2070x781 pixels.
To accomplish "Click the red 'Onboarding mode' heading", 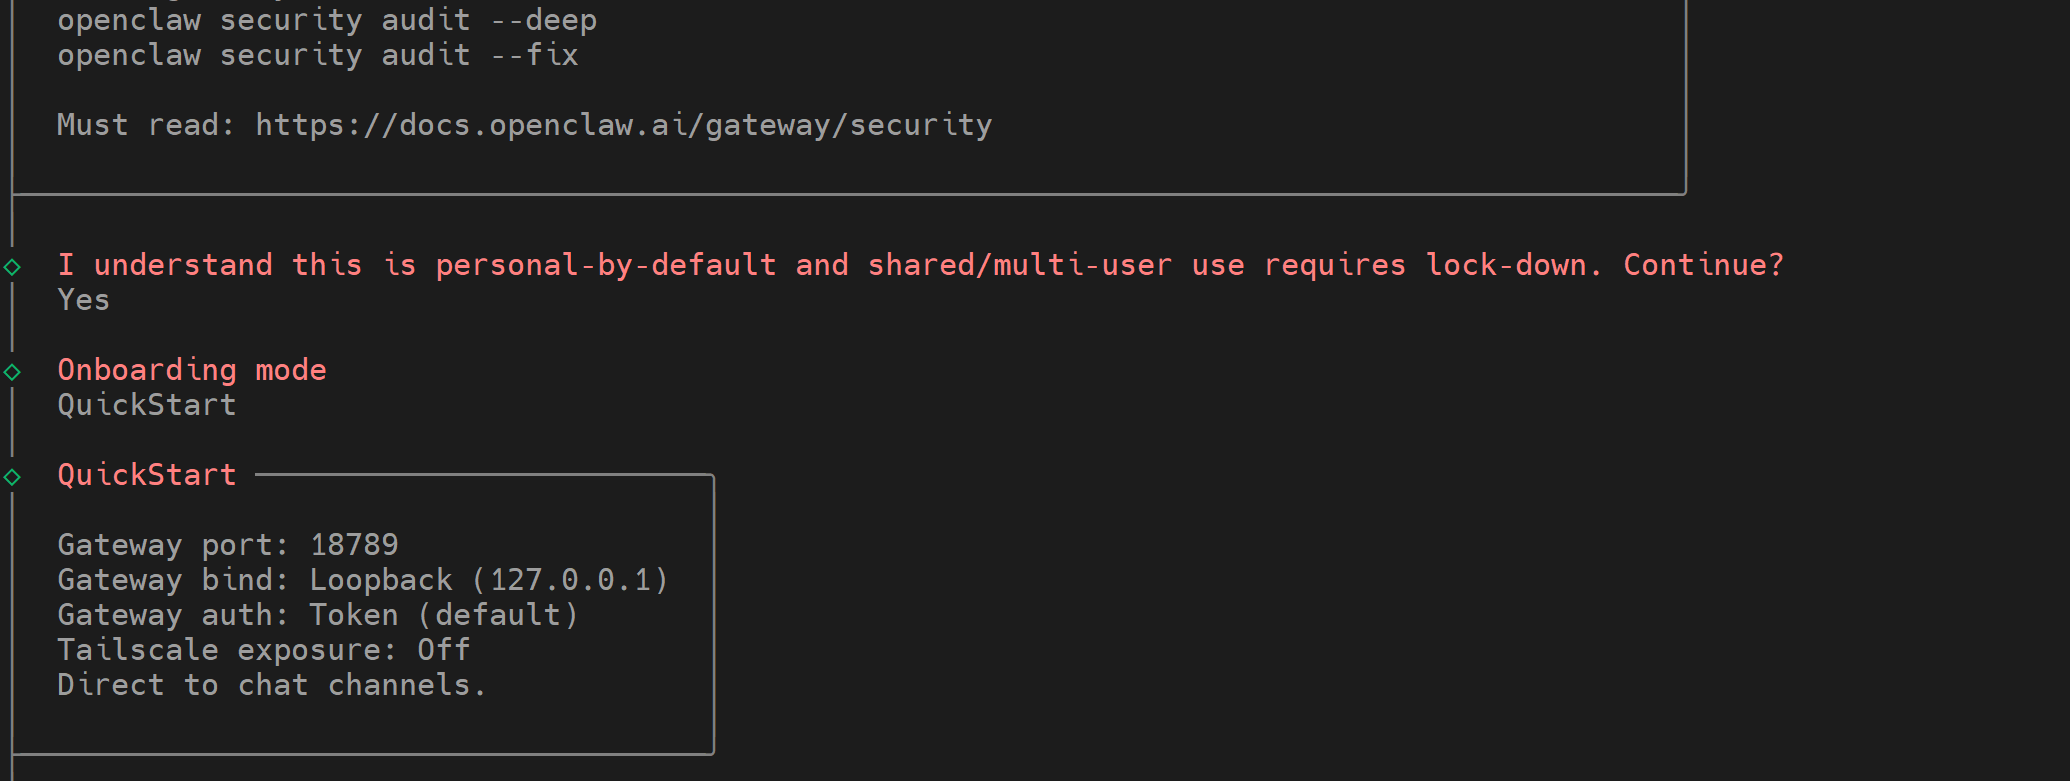I will pos(192,370).
